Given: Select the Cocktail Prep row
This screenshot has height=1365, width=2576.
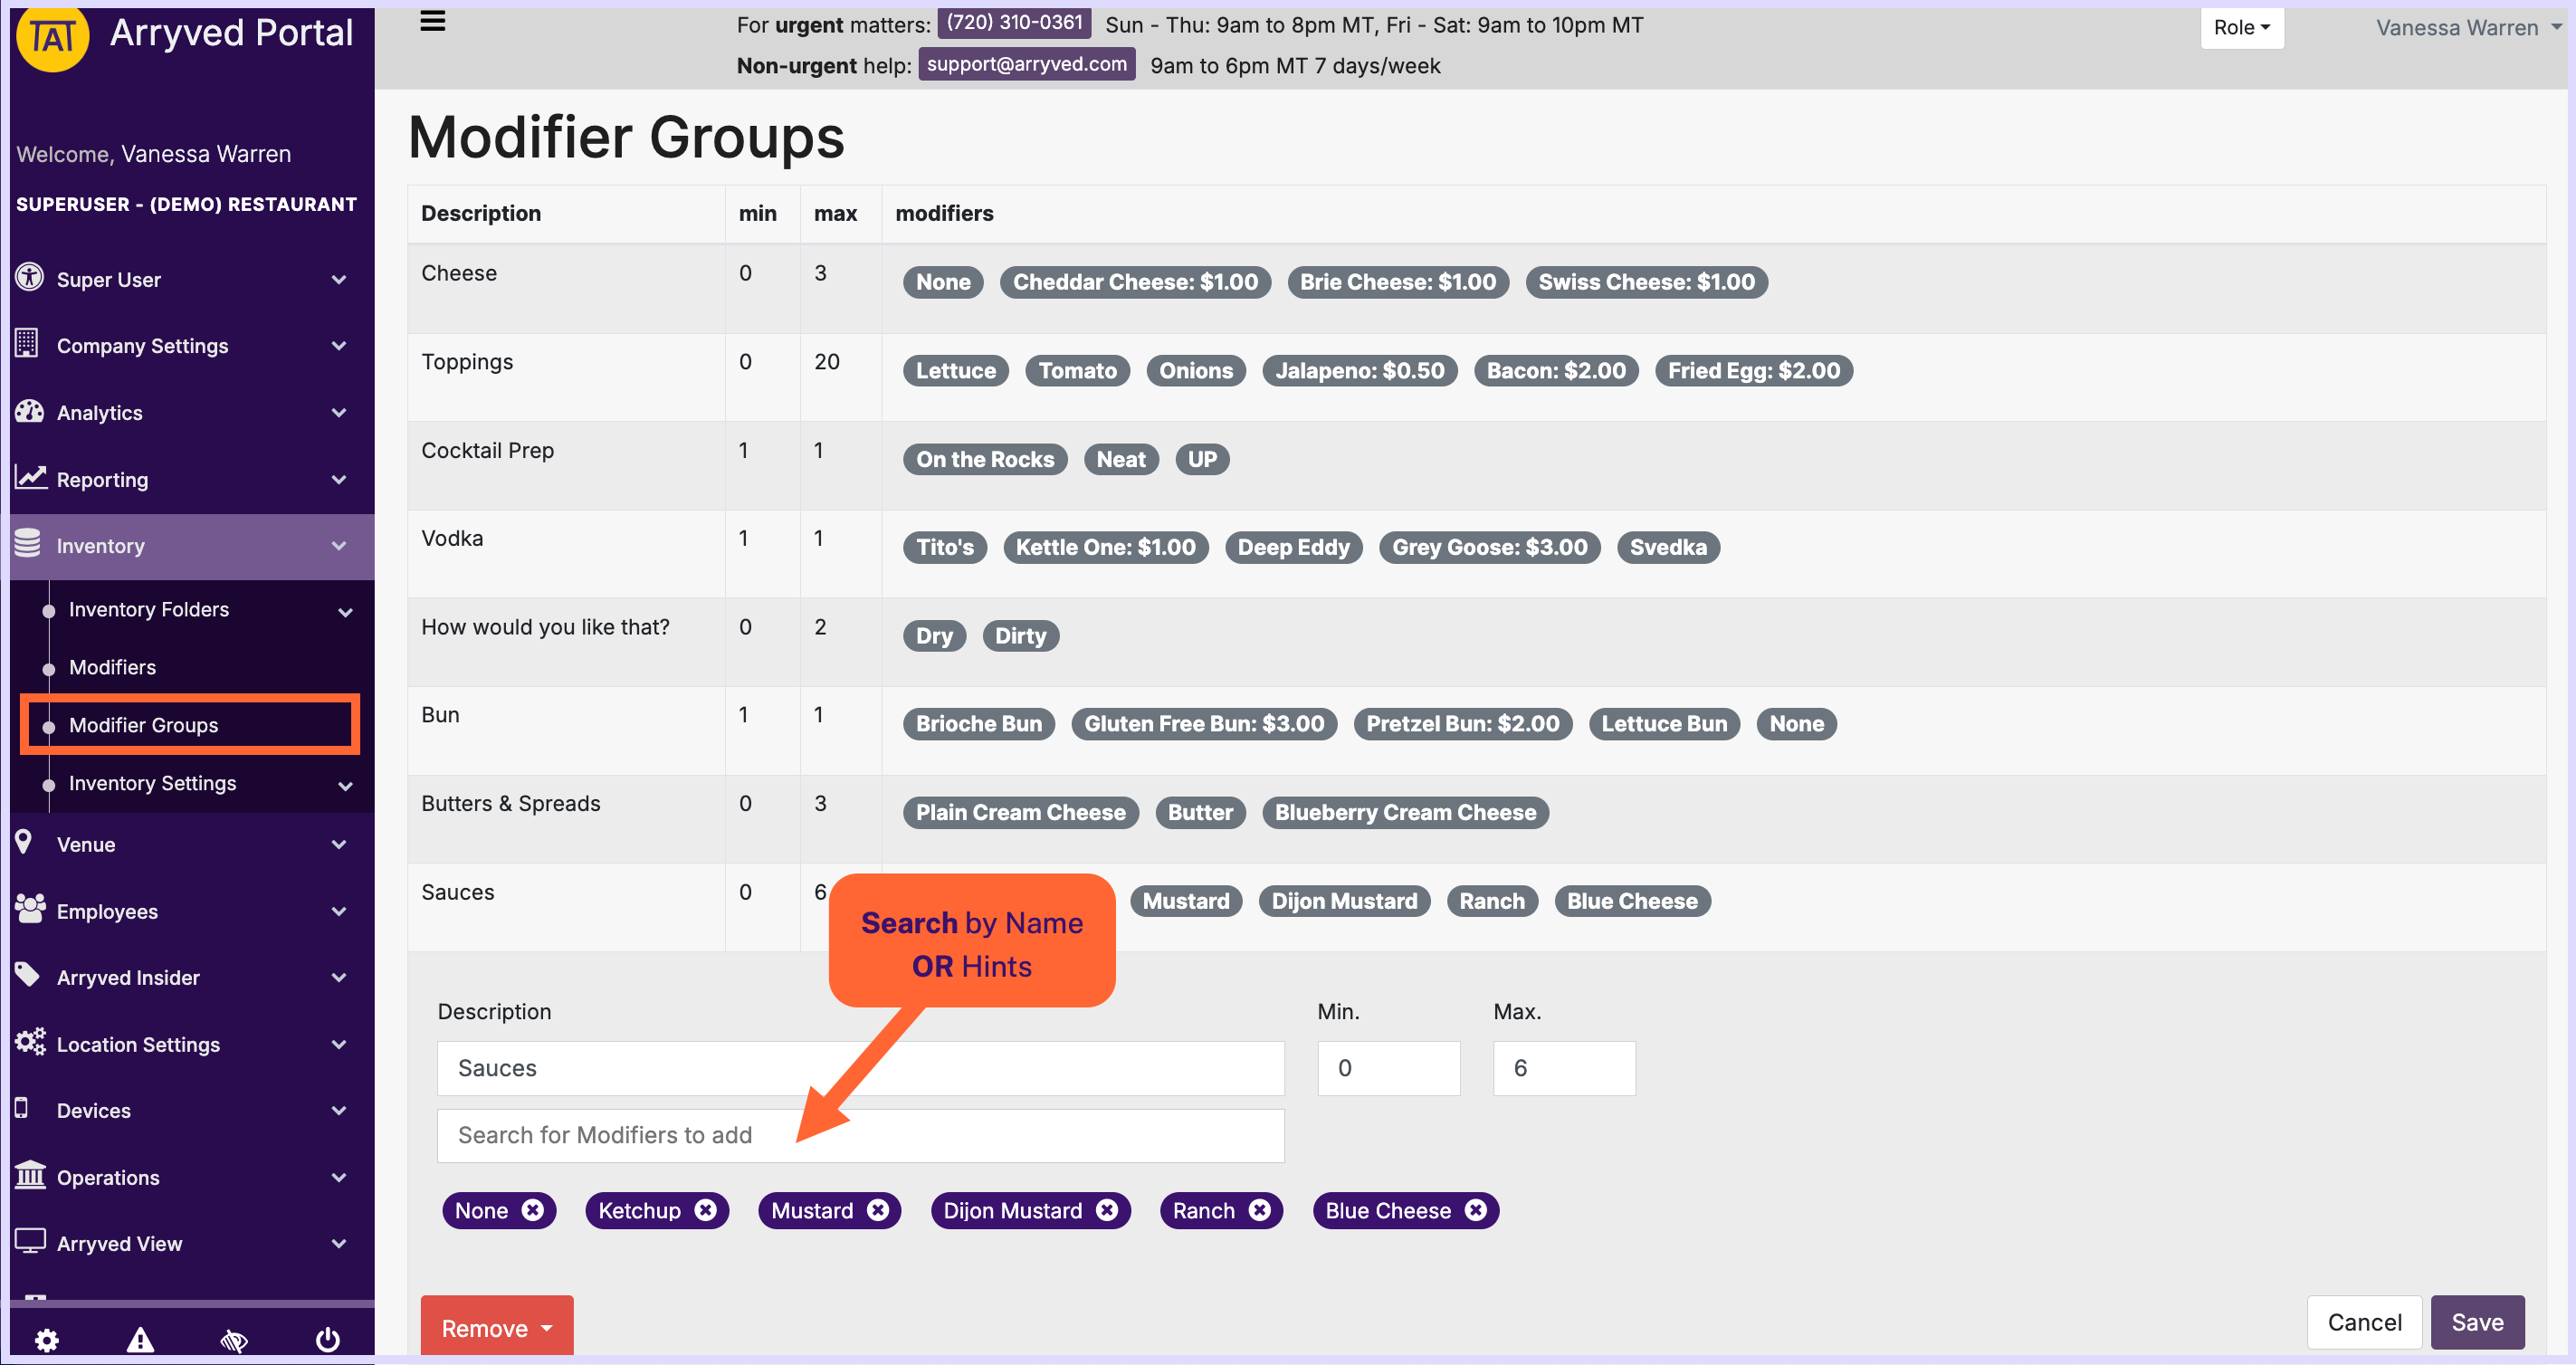Looking at the screenshot, I should [1476, 466].
